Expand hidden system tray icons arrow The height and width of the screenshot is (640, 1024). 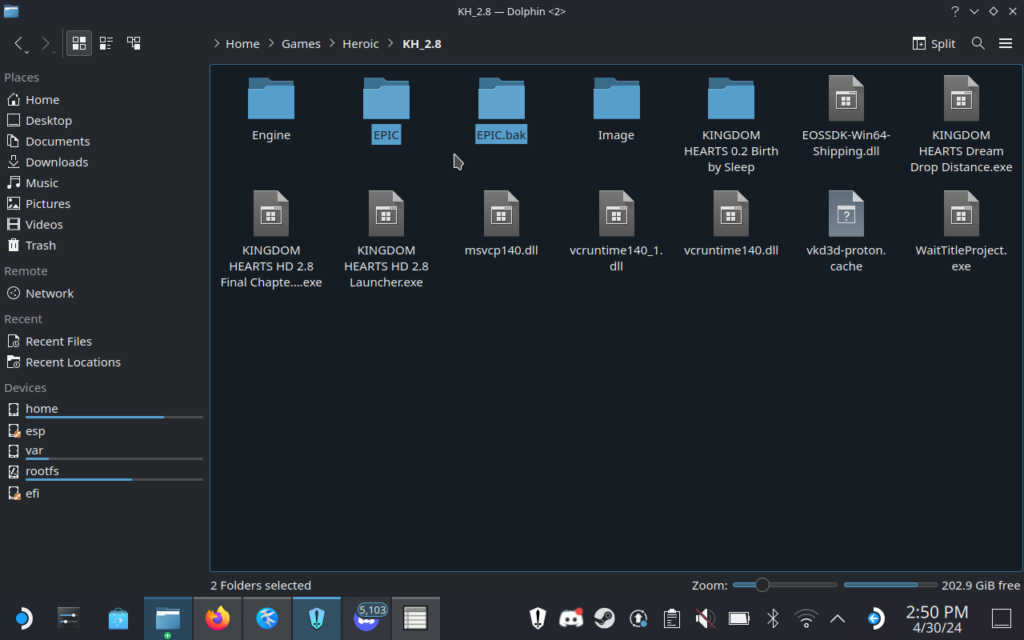pyautogui.click(x=838, y=618)
